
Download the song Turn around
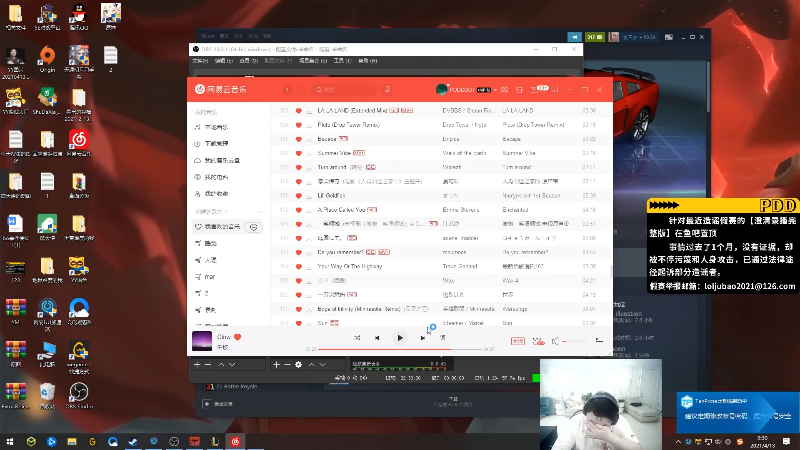(x=309, y=167)
